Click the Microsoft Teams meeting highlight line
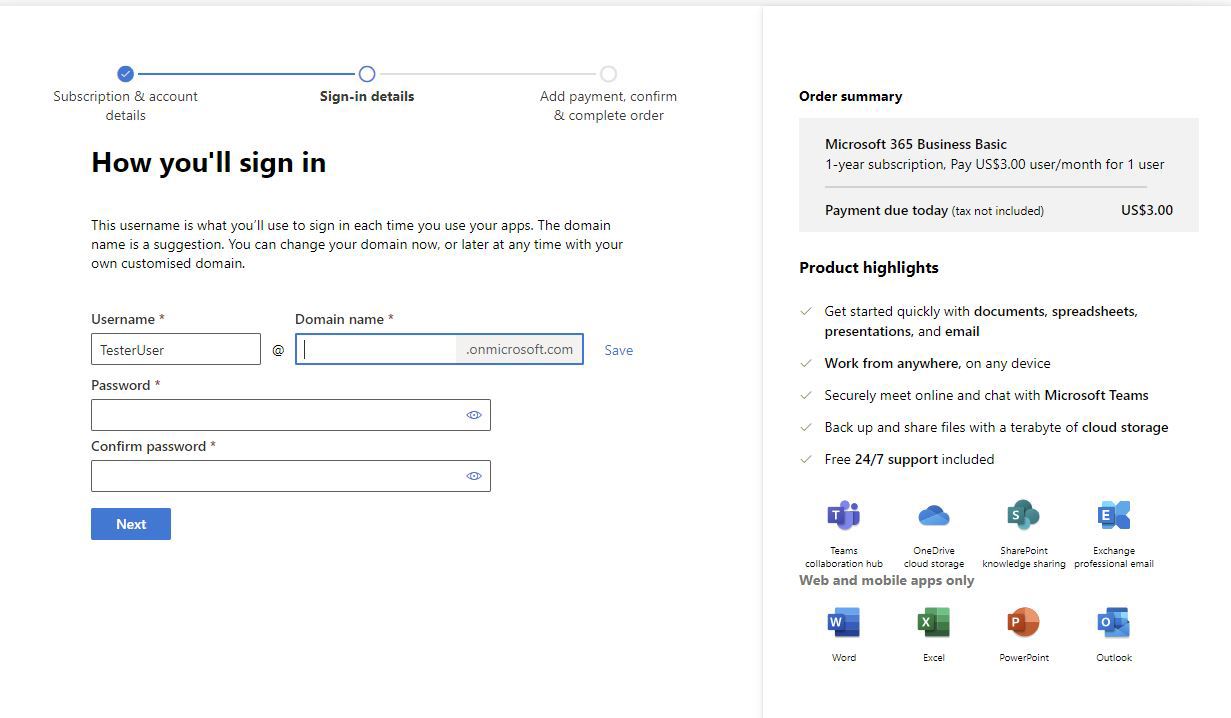 pos(986,395)
